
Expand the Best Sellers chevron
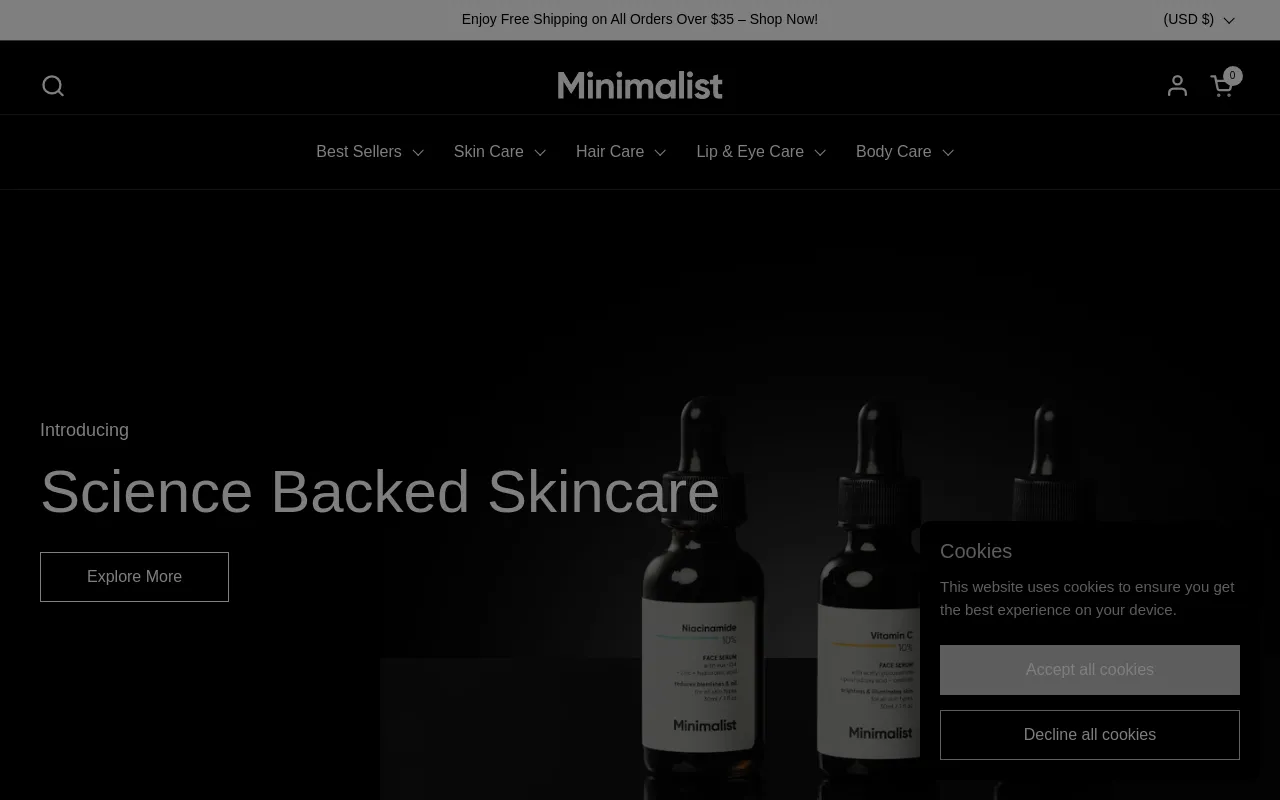tap(418, 153)
